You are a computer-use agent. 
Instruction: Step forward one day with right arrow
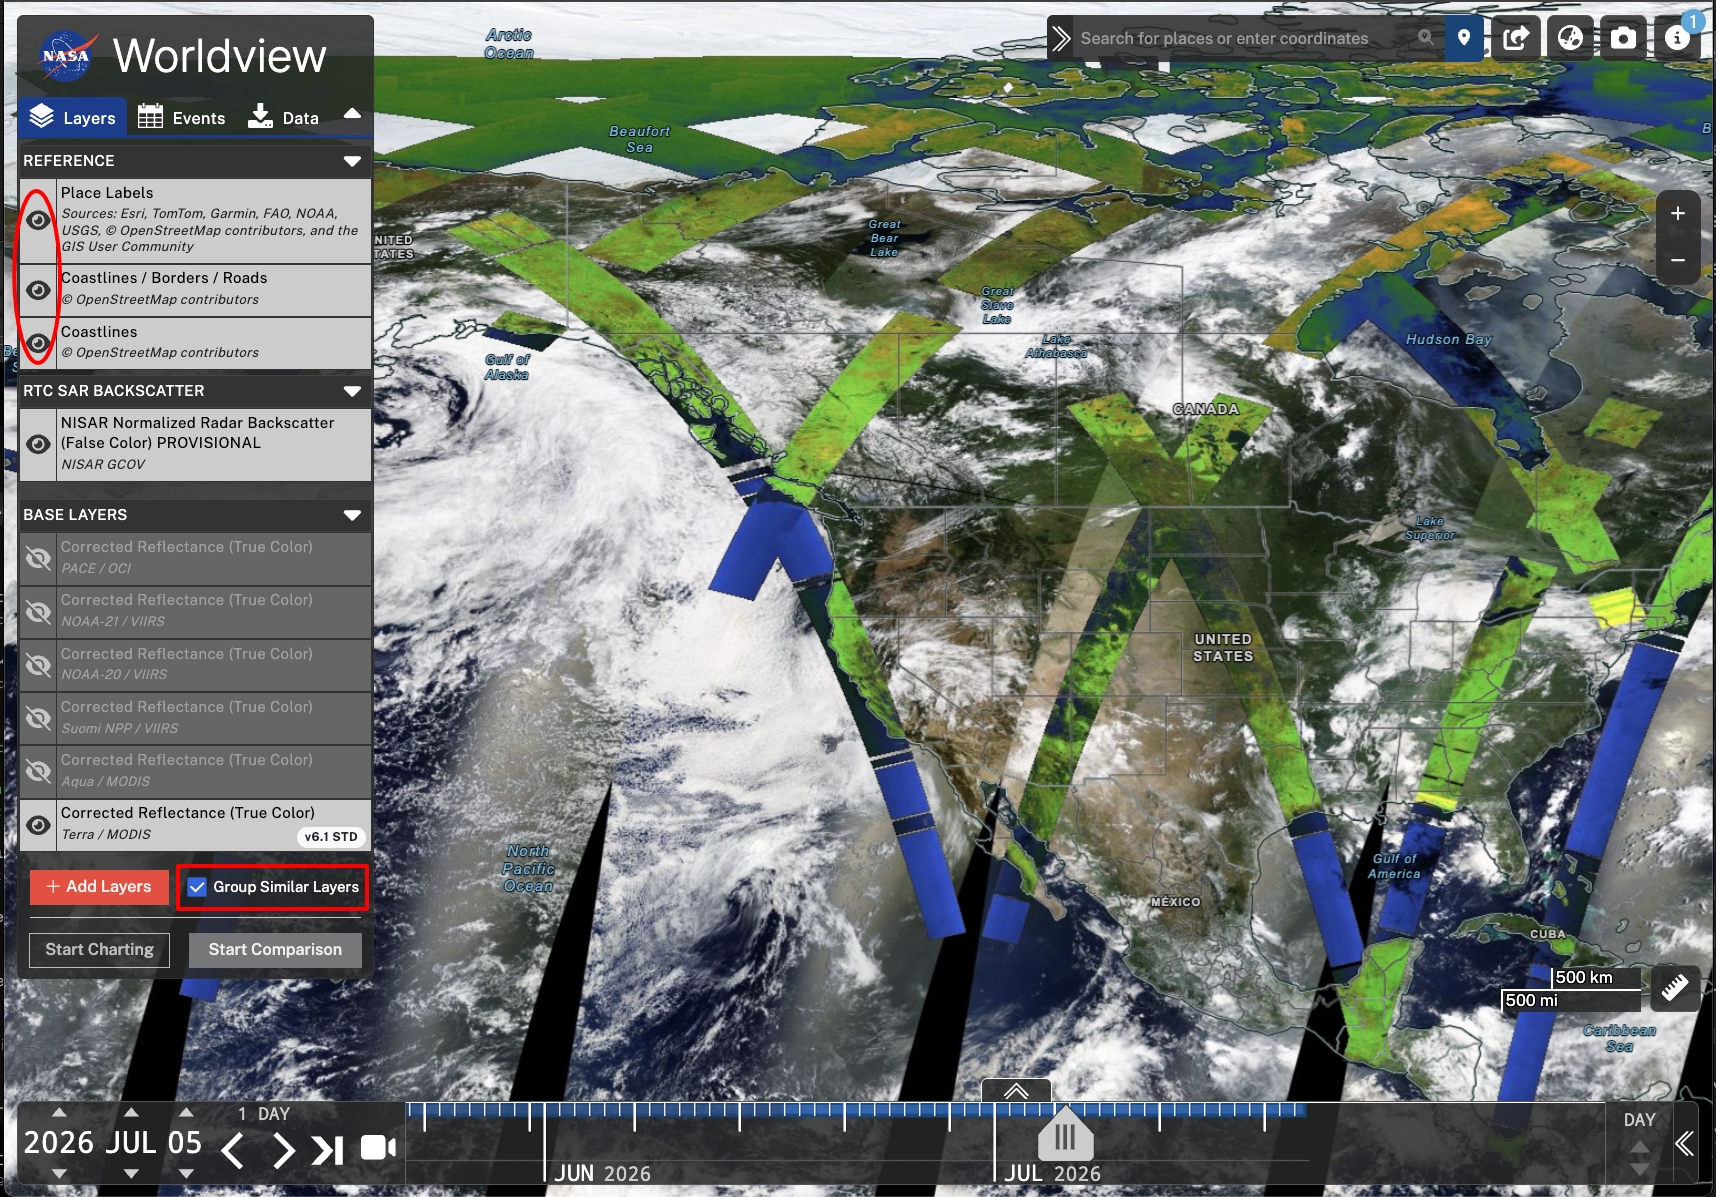(x=283, y=1151)
